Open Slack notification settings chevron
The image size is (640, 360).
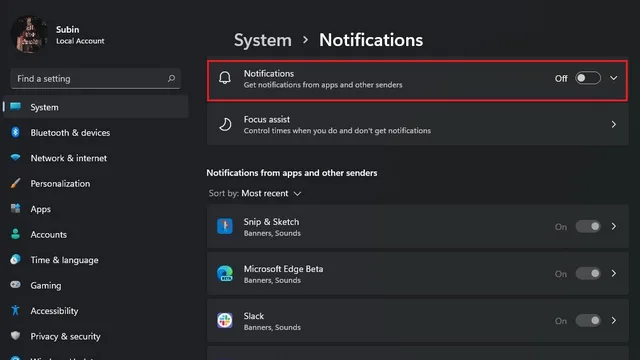(613, 320)
